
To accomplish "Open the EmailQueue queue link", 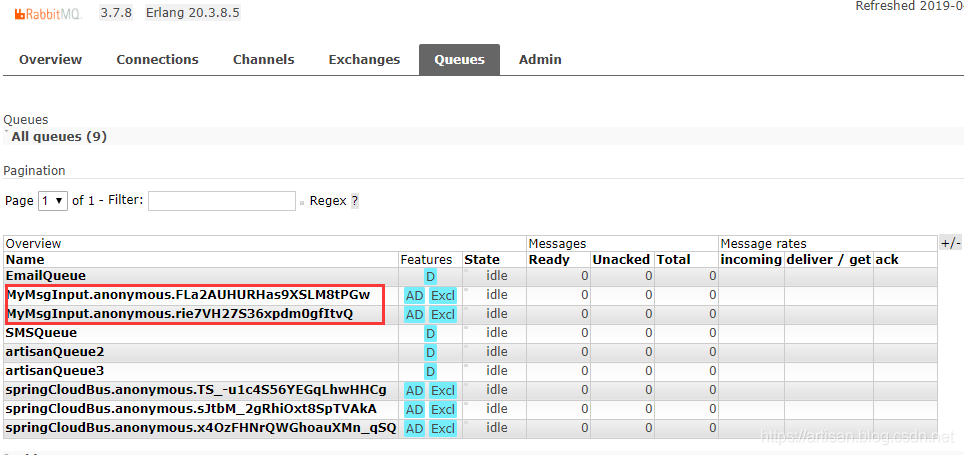I will coord(46,275).
